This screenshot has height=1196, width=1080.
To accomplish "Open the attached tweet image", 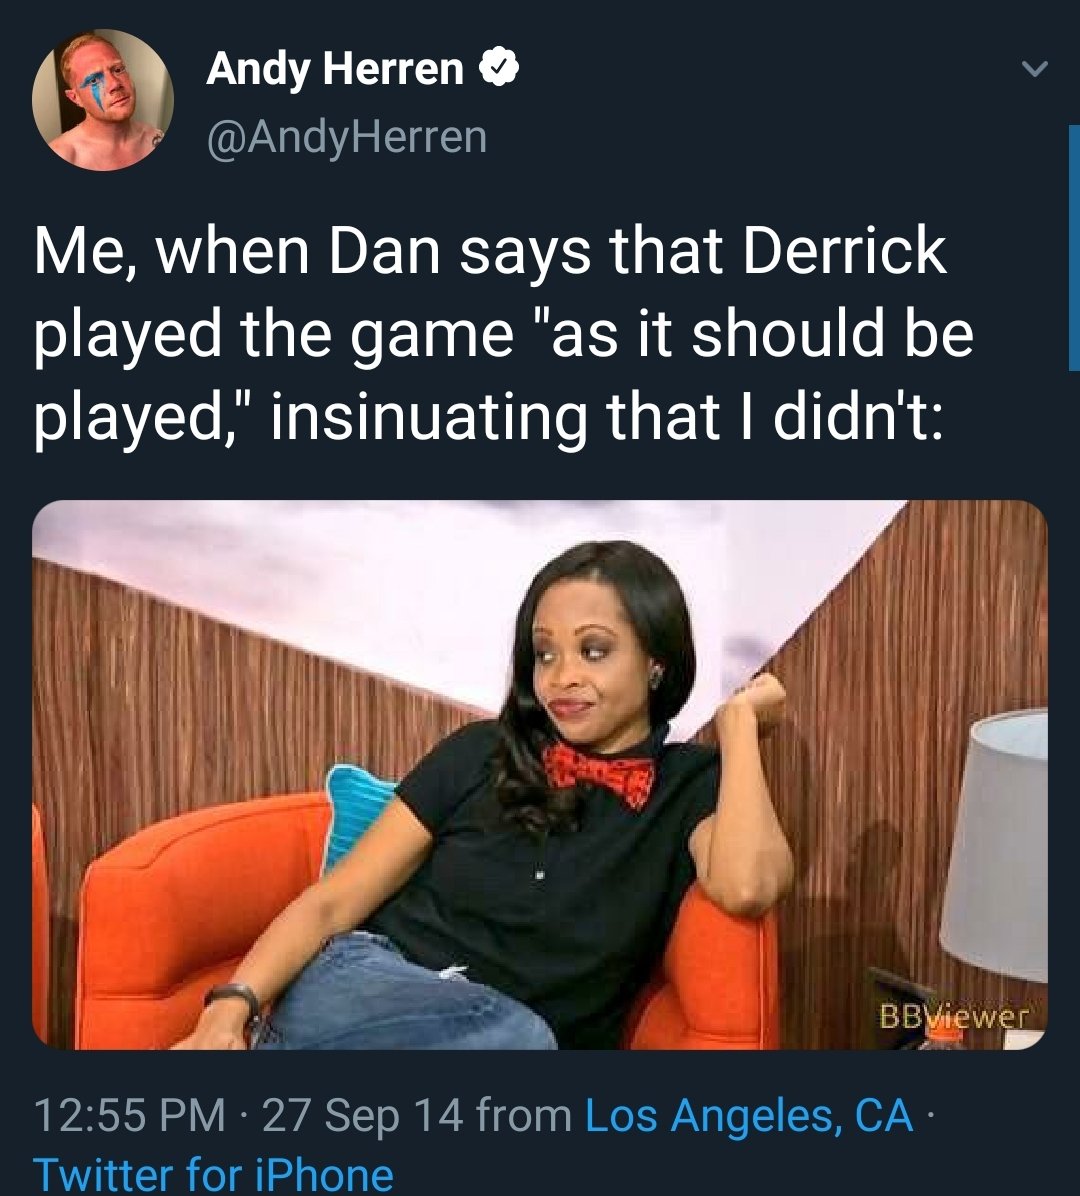I will 539,775.
